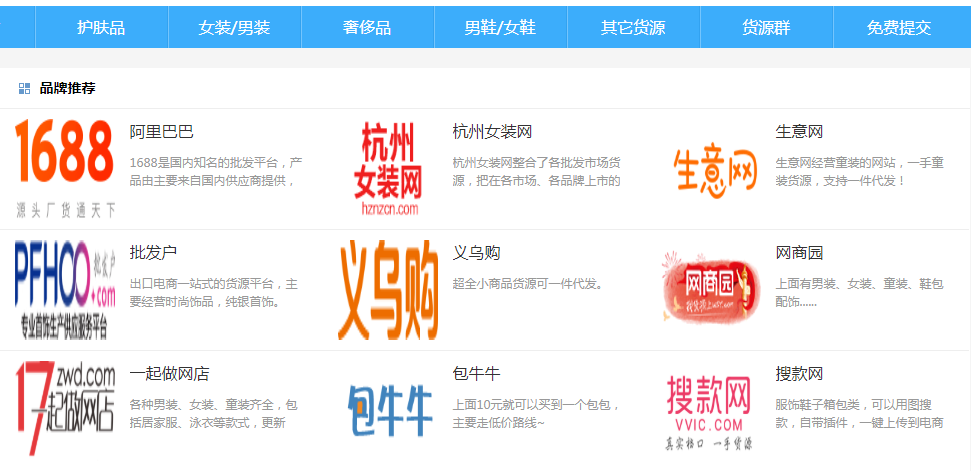Viewport: 971px width, 471px height.
Task: Open the 护肤品 navigation tab
Action: [x=102, y=27]
